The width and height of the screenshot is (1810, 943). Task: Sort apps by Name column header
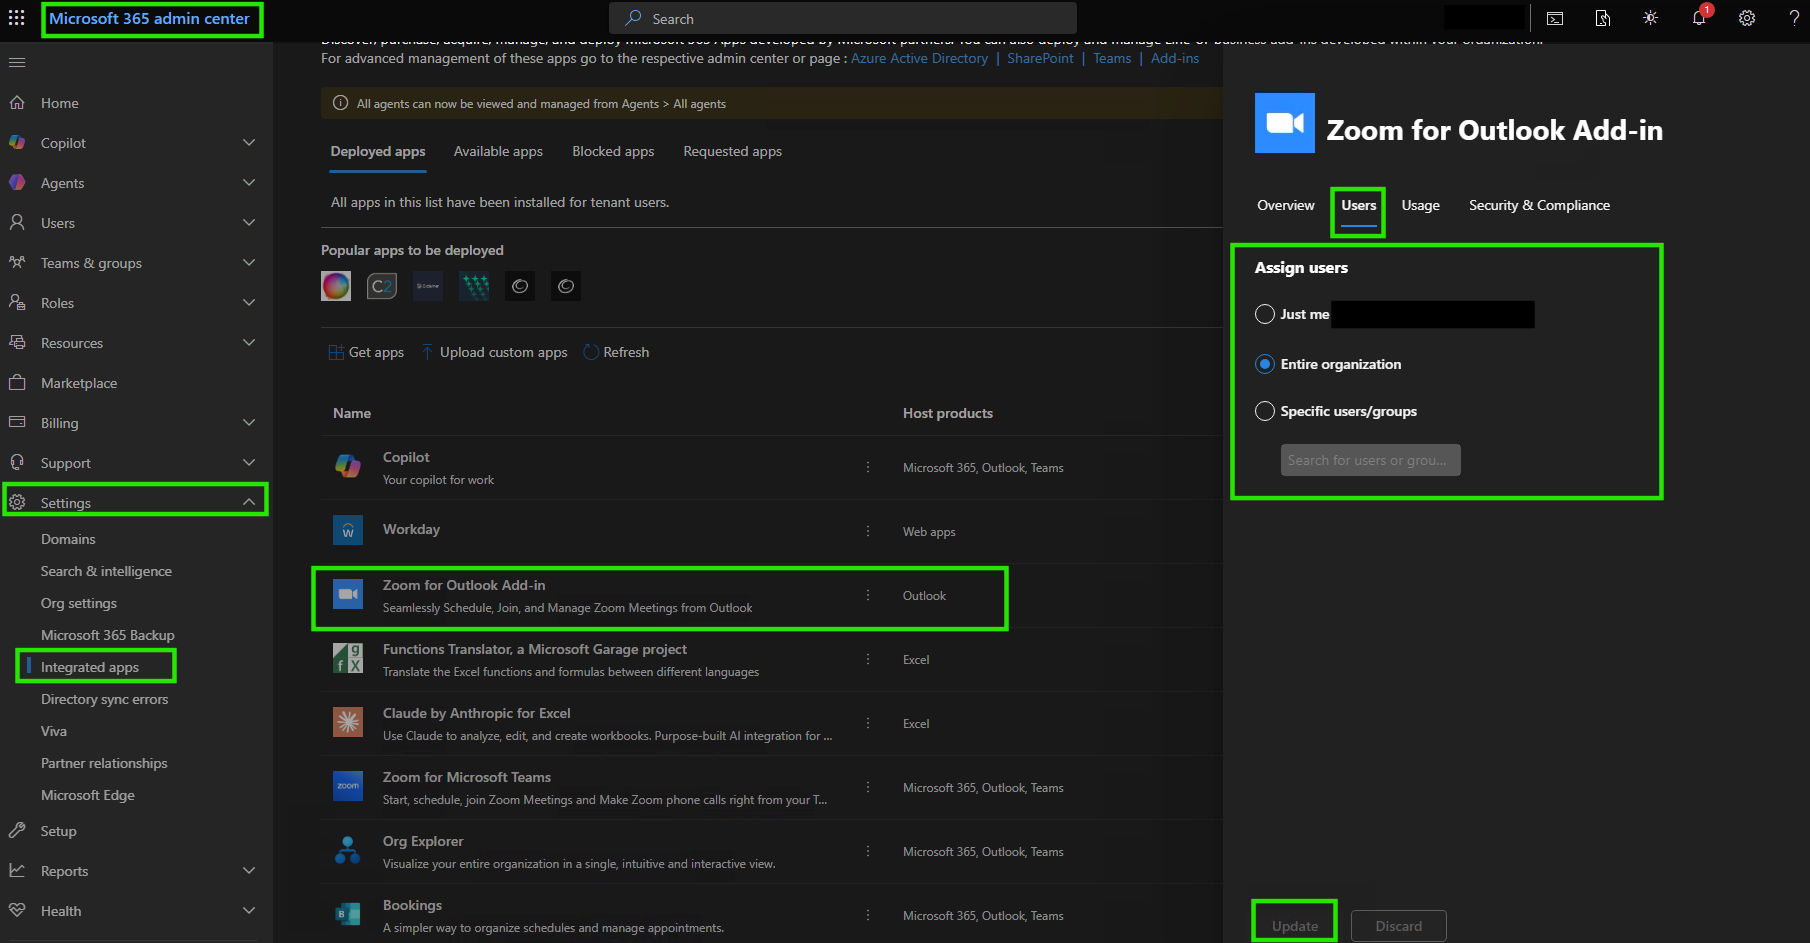(352, 413)
